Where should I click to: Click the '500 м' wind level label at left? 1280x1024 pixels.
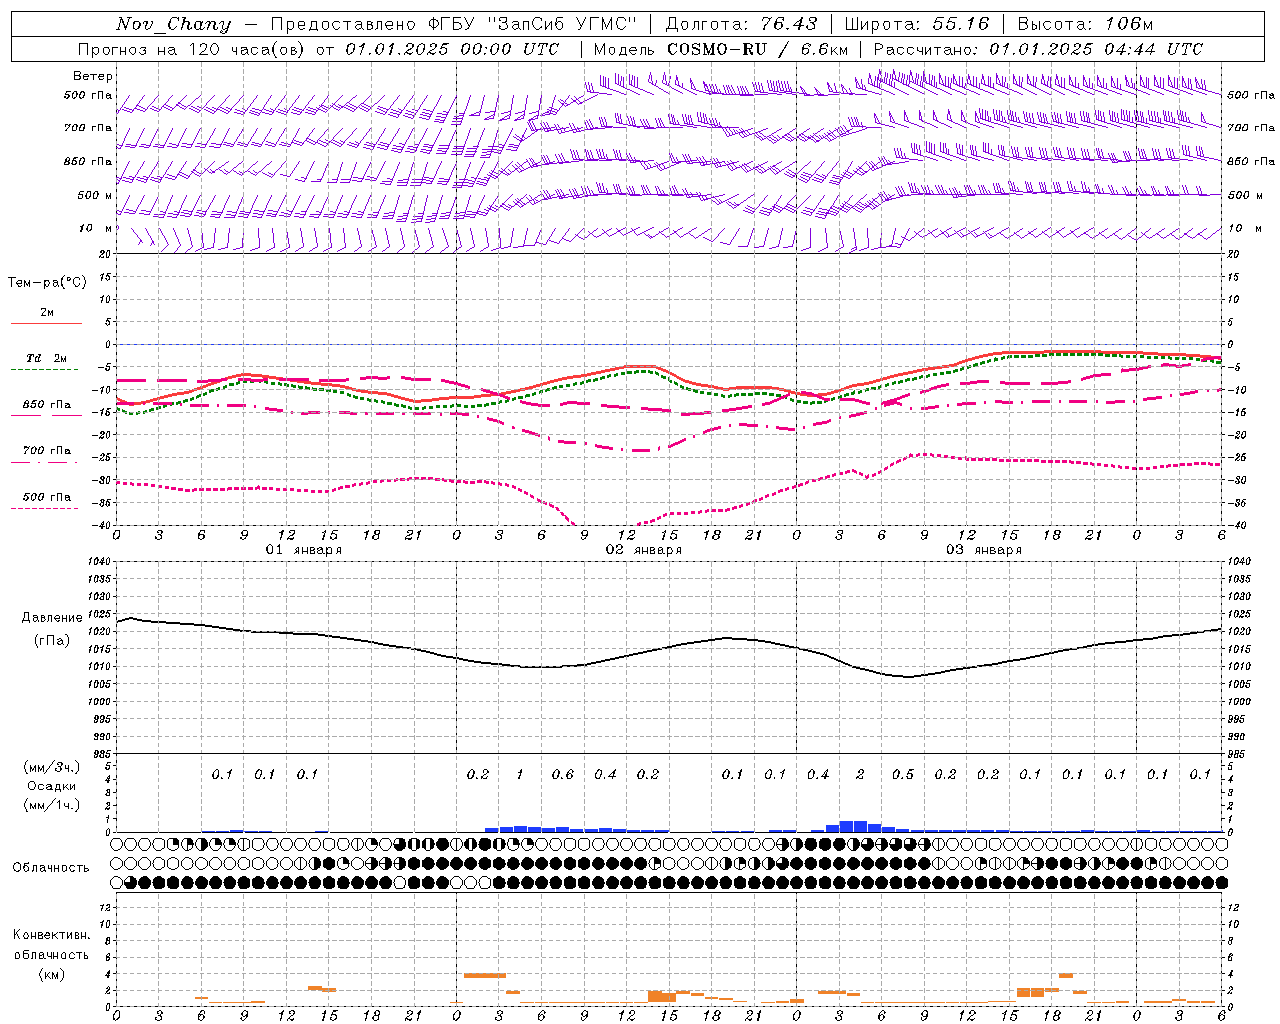pyautogui.click(x=95, y=195)
